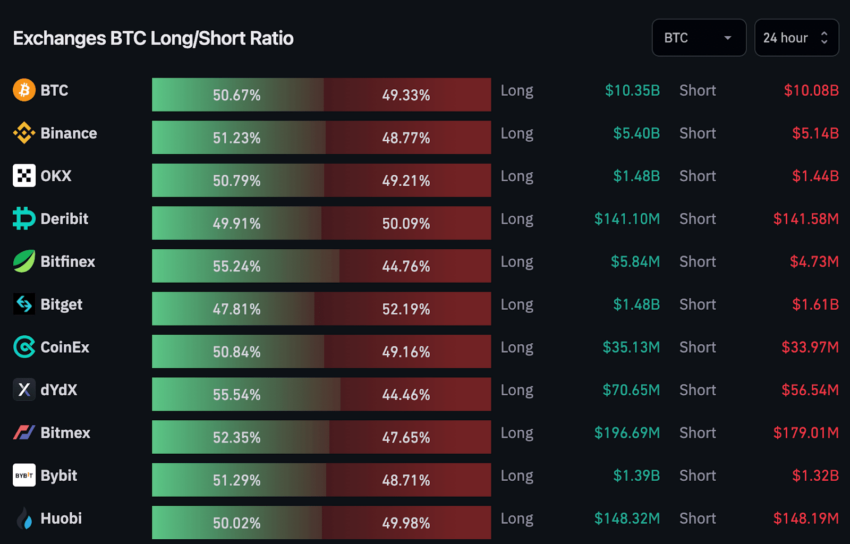The width and height of the screenshot is (850, 544).
Task: Click the Bybit exchange name
Action: (59, 476)
